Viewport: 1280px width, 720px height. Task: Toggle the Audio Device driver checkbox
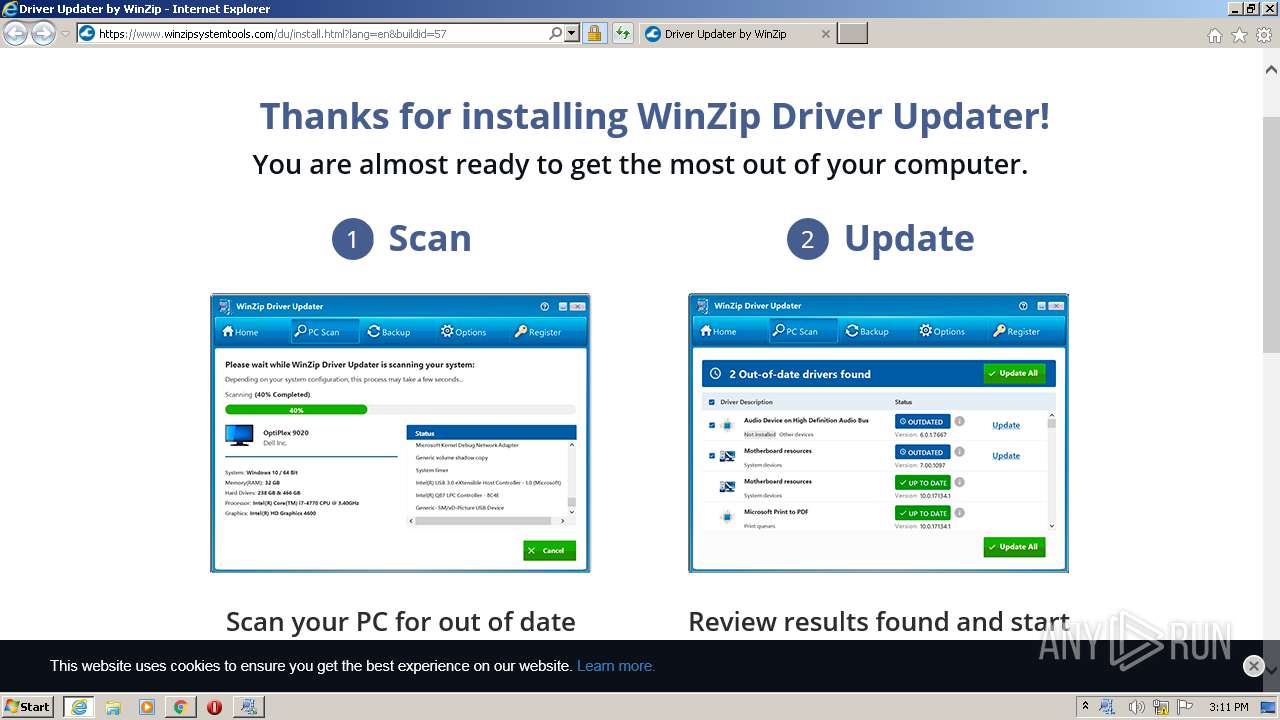coord(711,425)
